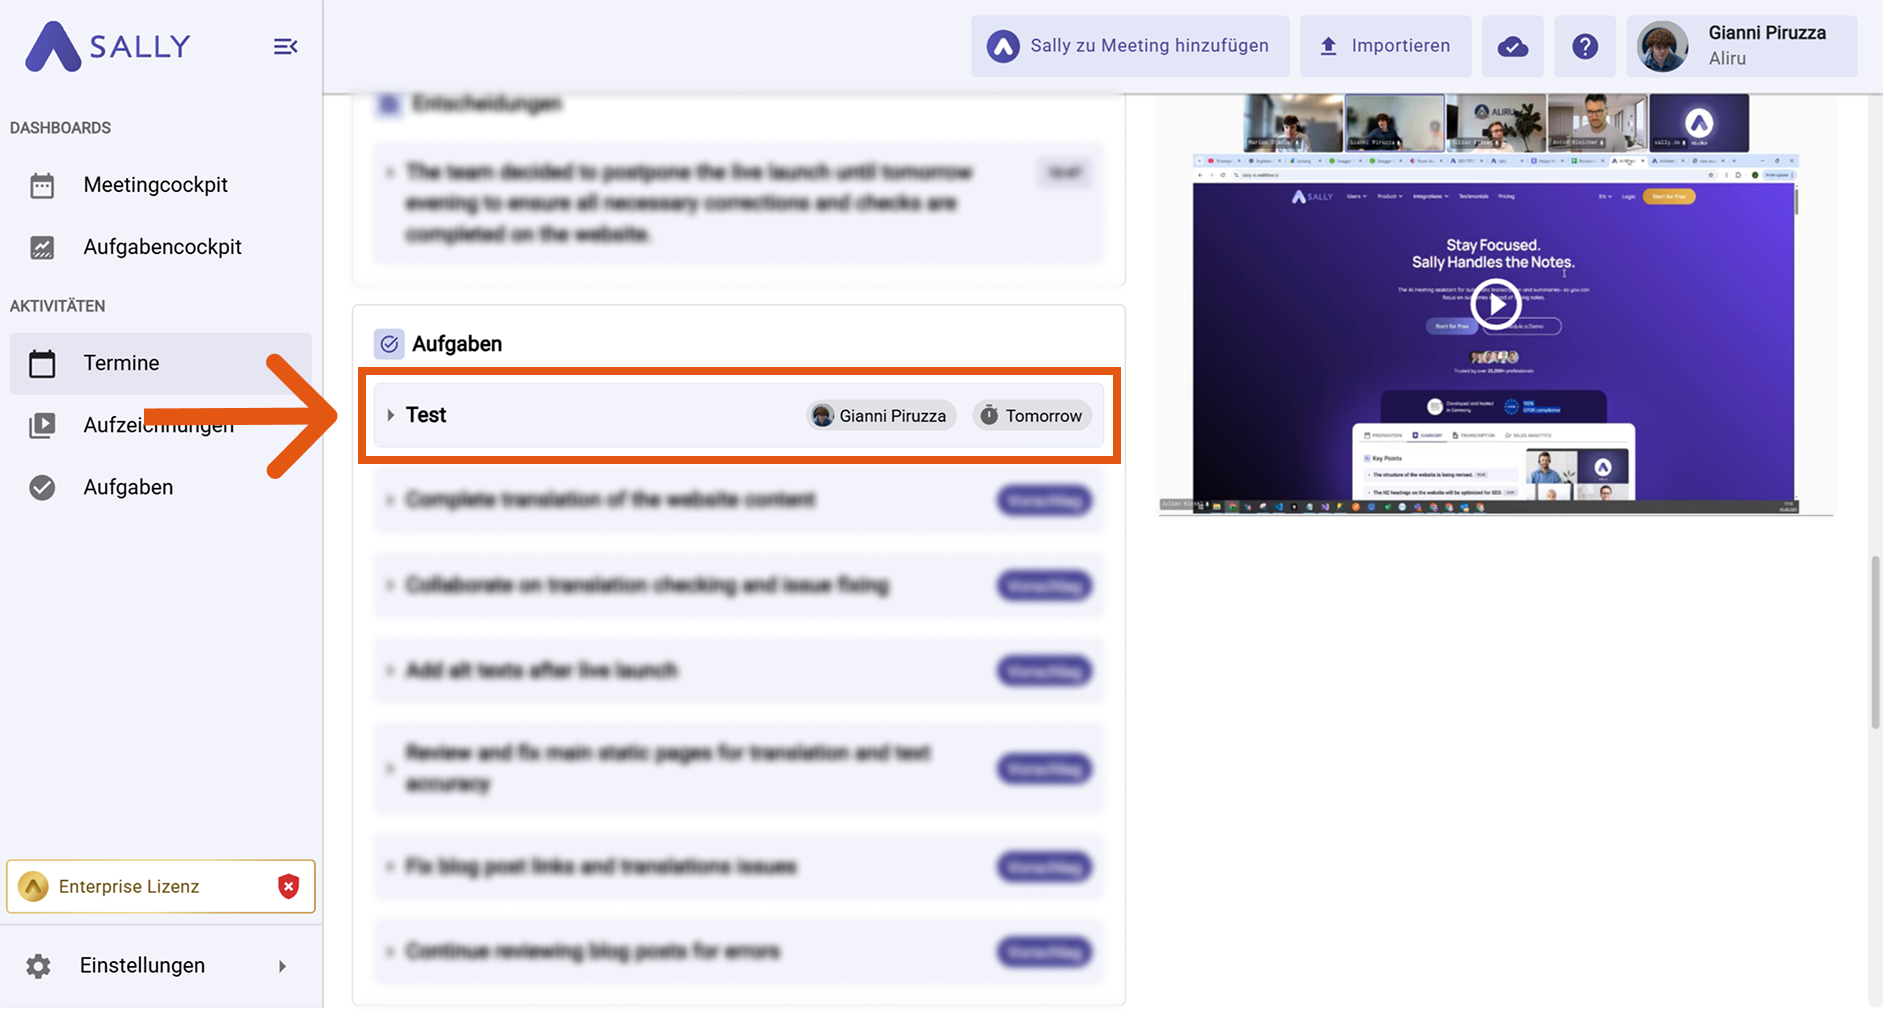The image size is (1883, 1016).
Task: Click the DASHBOARDS sidebar heading
Action: (60, 128)
